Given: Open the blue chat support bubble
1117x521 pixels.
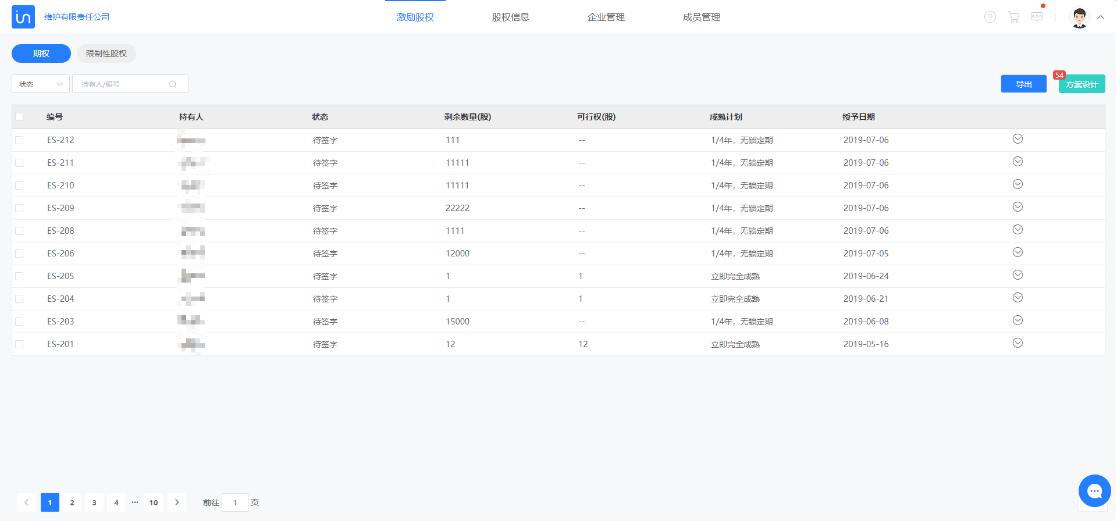Looking at the screenshot, I should 1095,490.
